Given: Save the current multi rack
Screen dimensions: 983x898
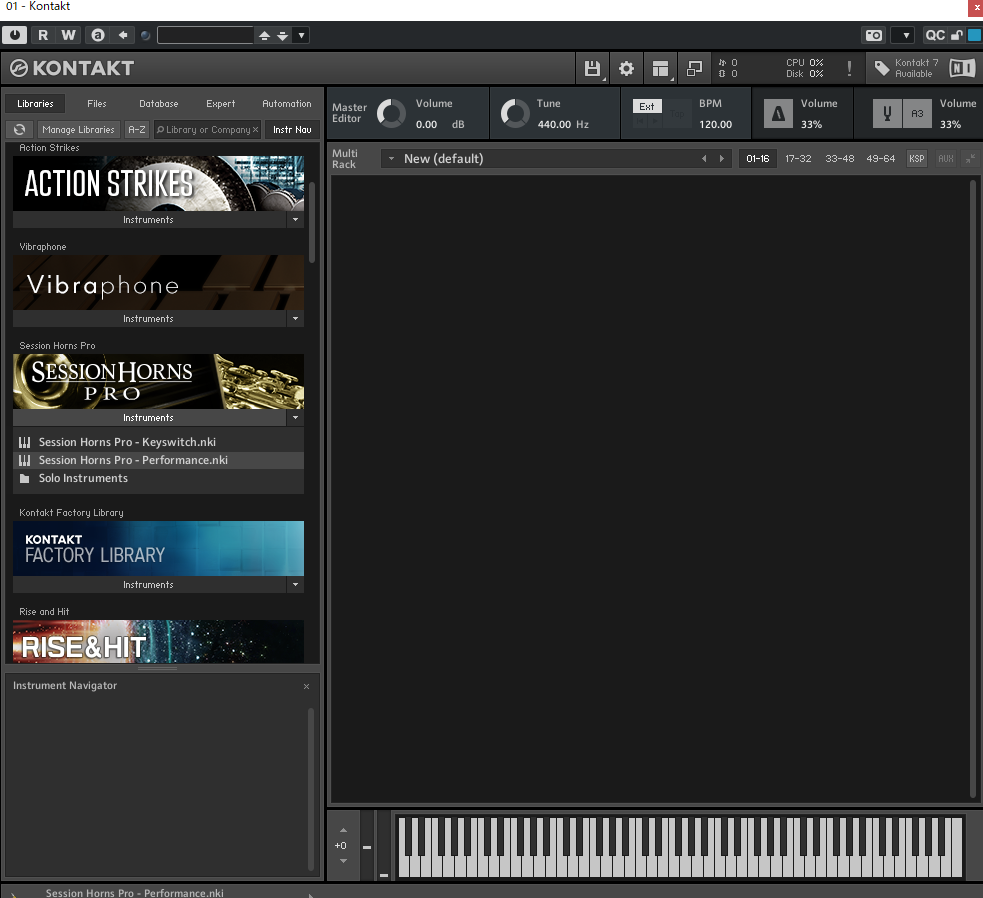Looking at the screenshot, I should 592,68.
